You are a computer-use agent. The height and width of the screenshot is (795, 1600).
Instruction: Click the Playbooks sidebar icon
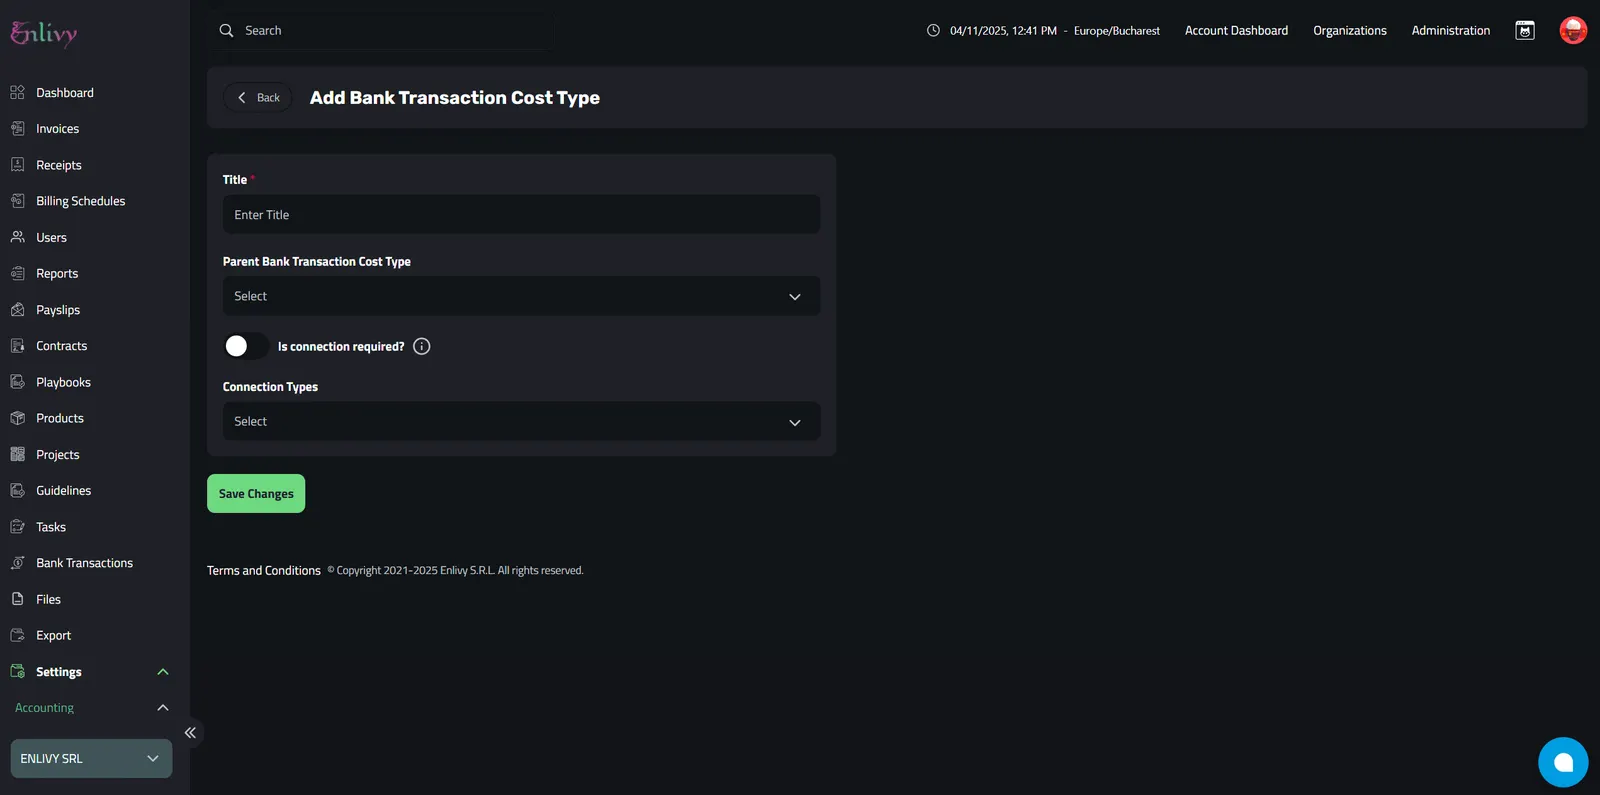(17, 382)
